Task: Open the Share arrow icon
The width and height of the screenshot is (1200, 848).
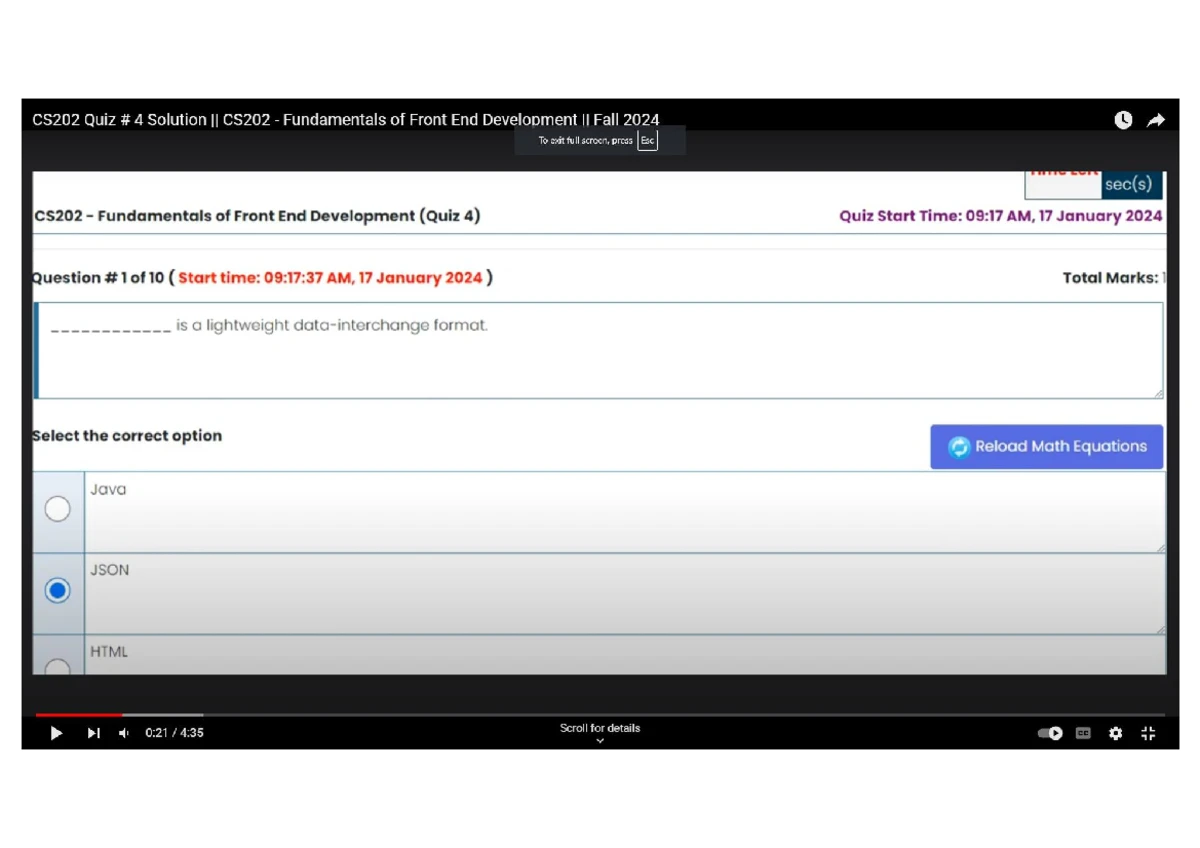Action: tap(1156, 119)
